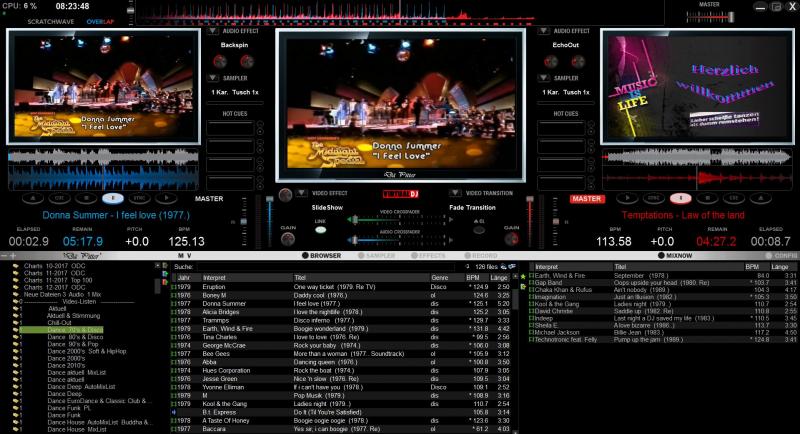Open the BROWSER tab
Viewport: 800px width, 434px height.
coord(321,256)
